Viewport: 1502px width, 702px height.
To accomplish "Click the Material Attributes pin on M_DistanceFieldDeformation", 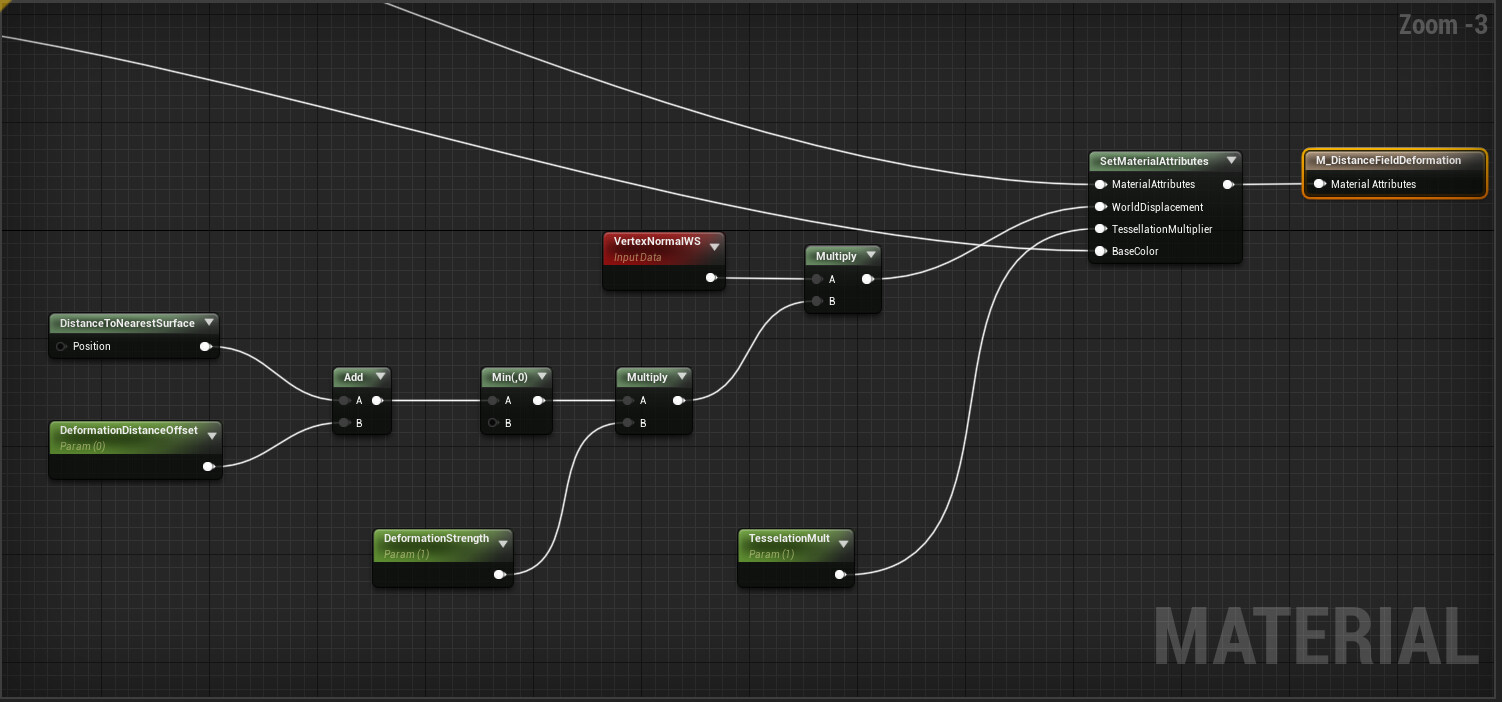I will click(1319, 184).
